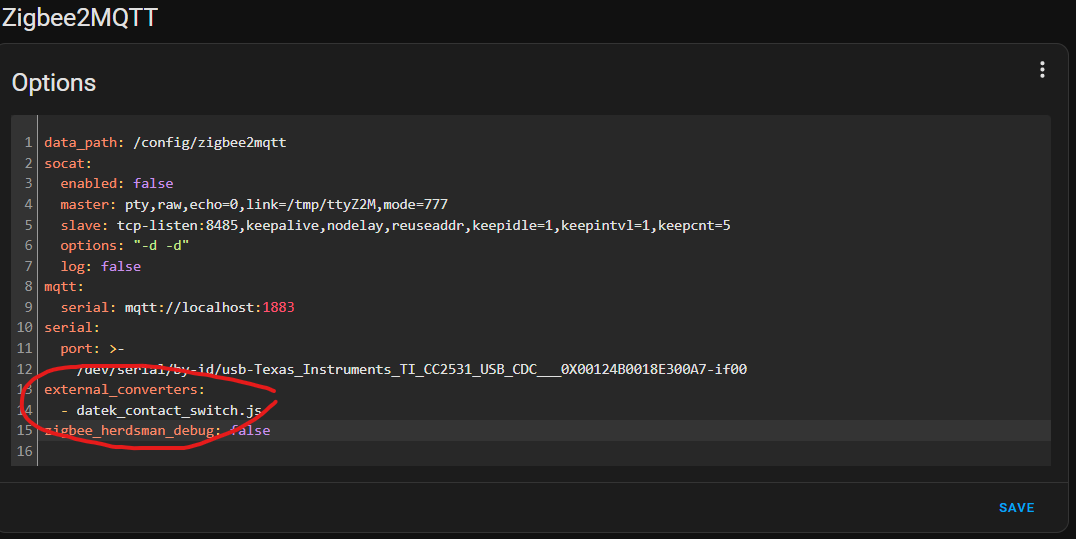Click the options "-d -d" value
The height and width of the screenshot is (539, 1076).
[161, 246]
